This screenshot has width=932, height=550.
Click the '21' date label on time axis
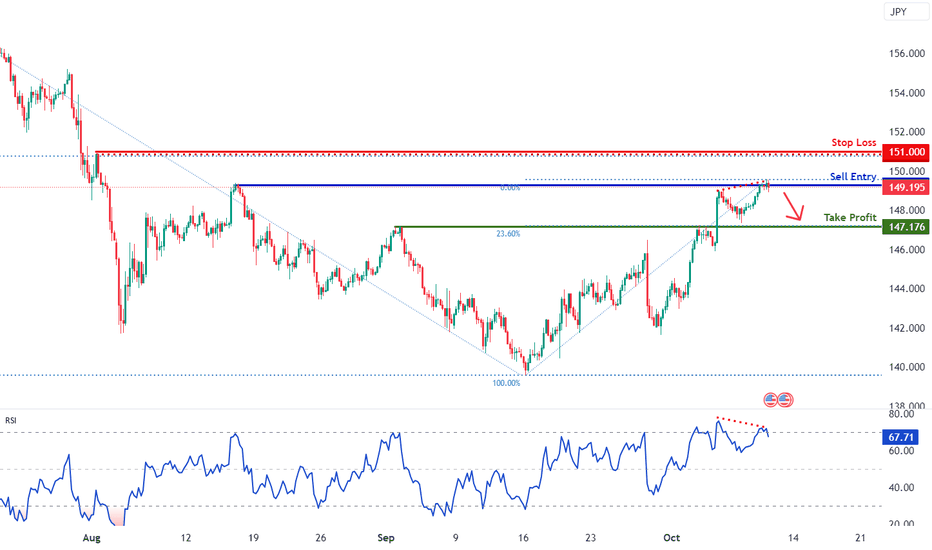point(860,538)
